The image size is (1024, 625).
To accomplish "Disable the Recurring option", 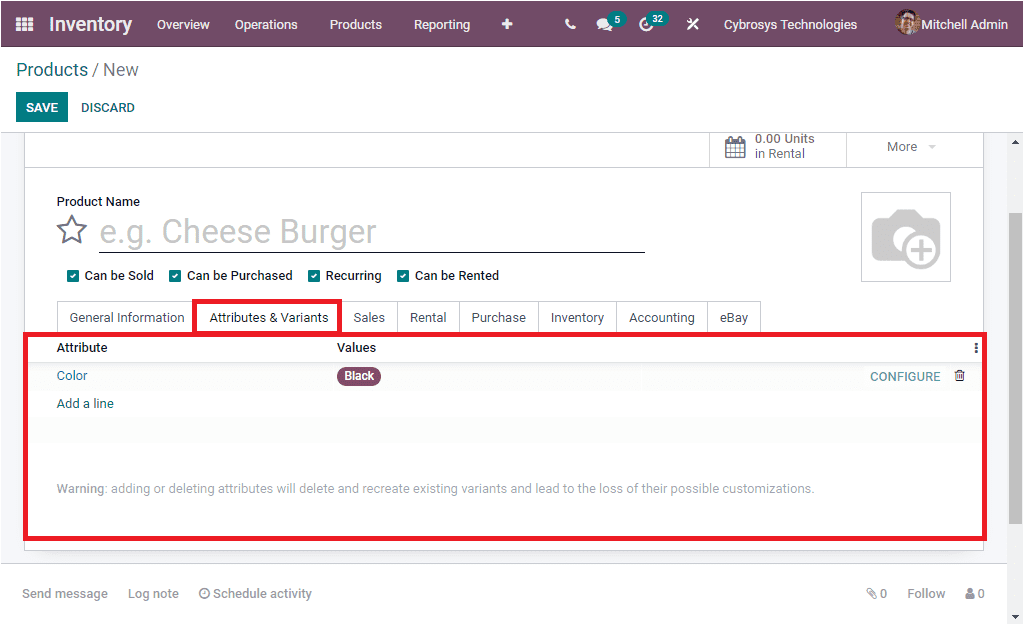I will coord(312,275).
